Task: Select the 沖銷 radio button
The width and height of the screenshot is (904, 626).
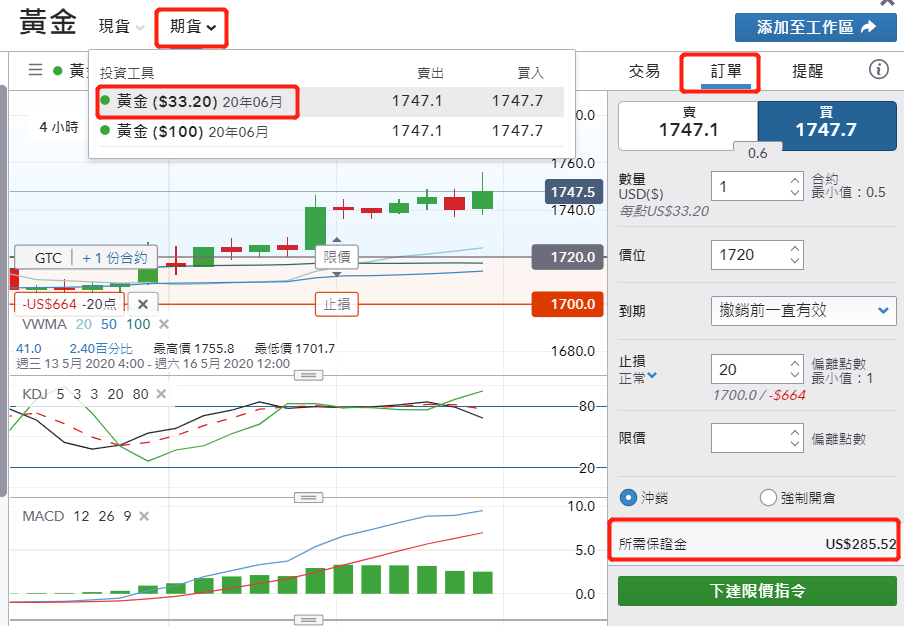Action: click(628, 497)
